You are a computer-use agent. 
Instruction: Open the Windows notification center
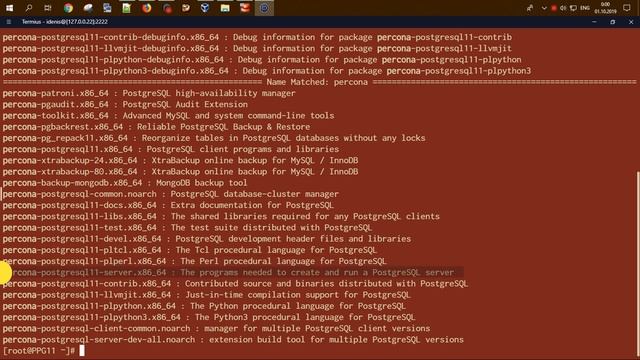(627, 8)
